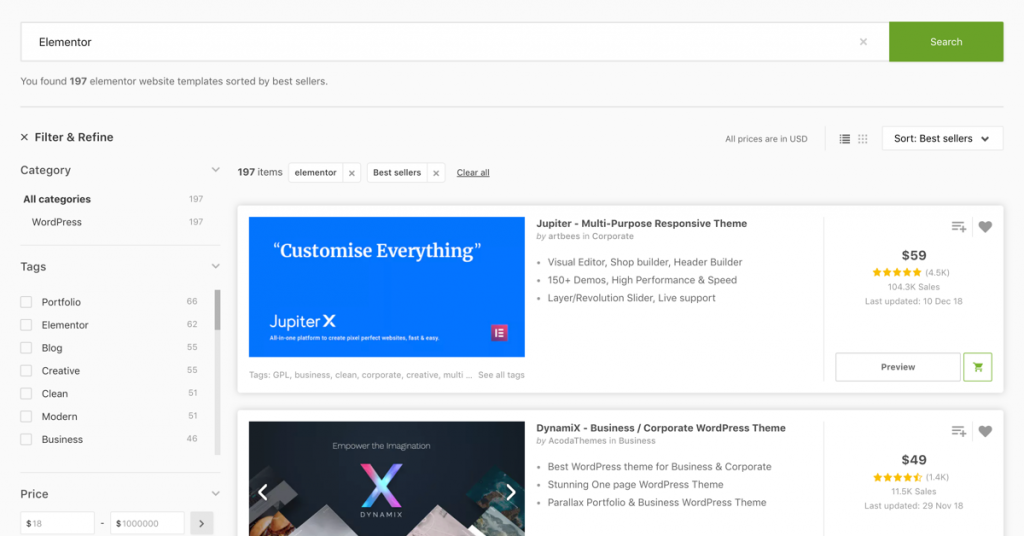Screen dimensions: 1024x536
Task: Click the Clear all link
Action: coord(473,173)
